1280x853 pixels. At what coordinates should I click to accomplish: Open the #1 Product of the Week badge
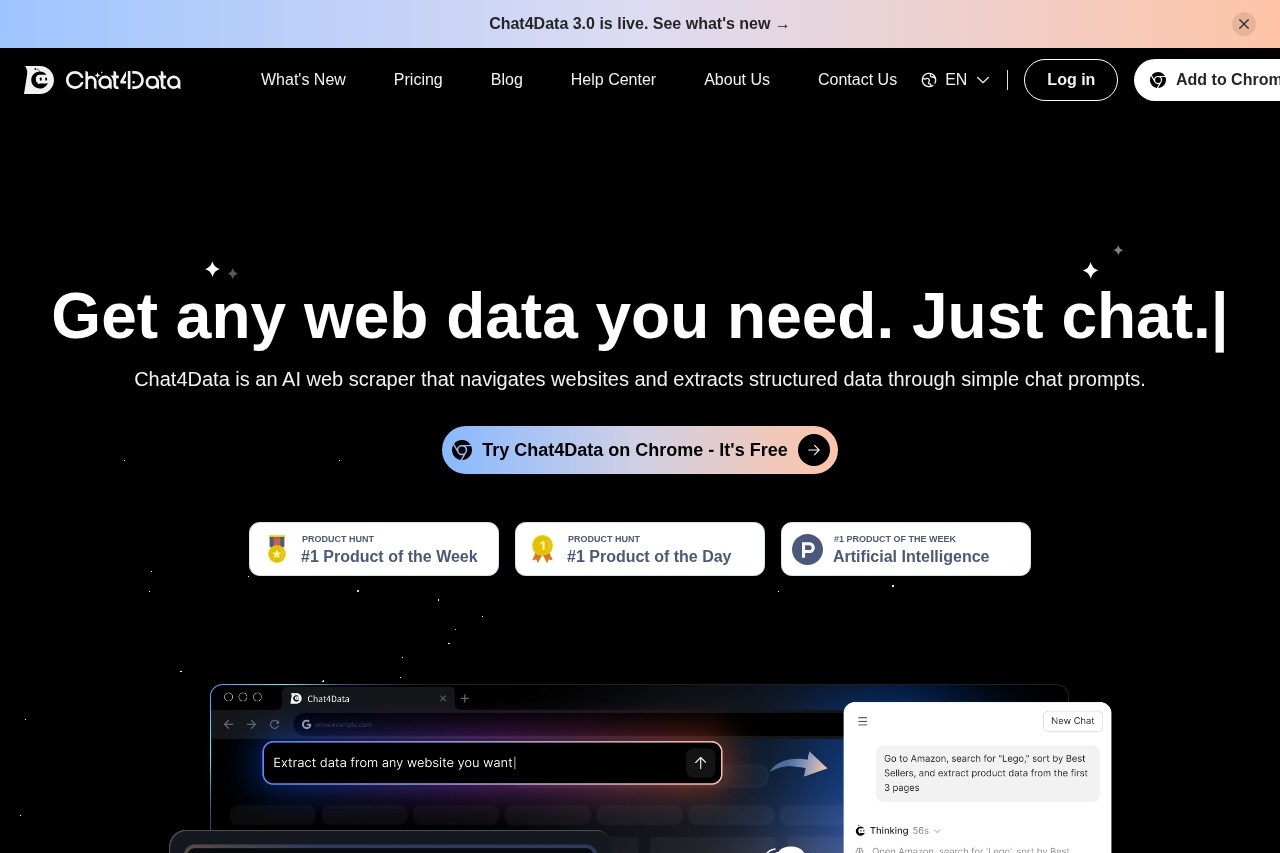(x=374, y=549)
